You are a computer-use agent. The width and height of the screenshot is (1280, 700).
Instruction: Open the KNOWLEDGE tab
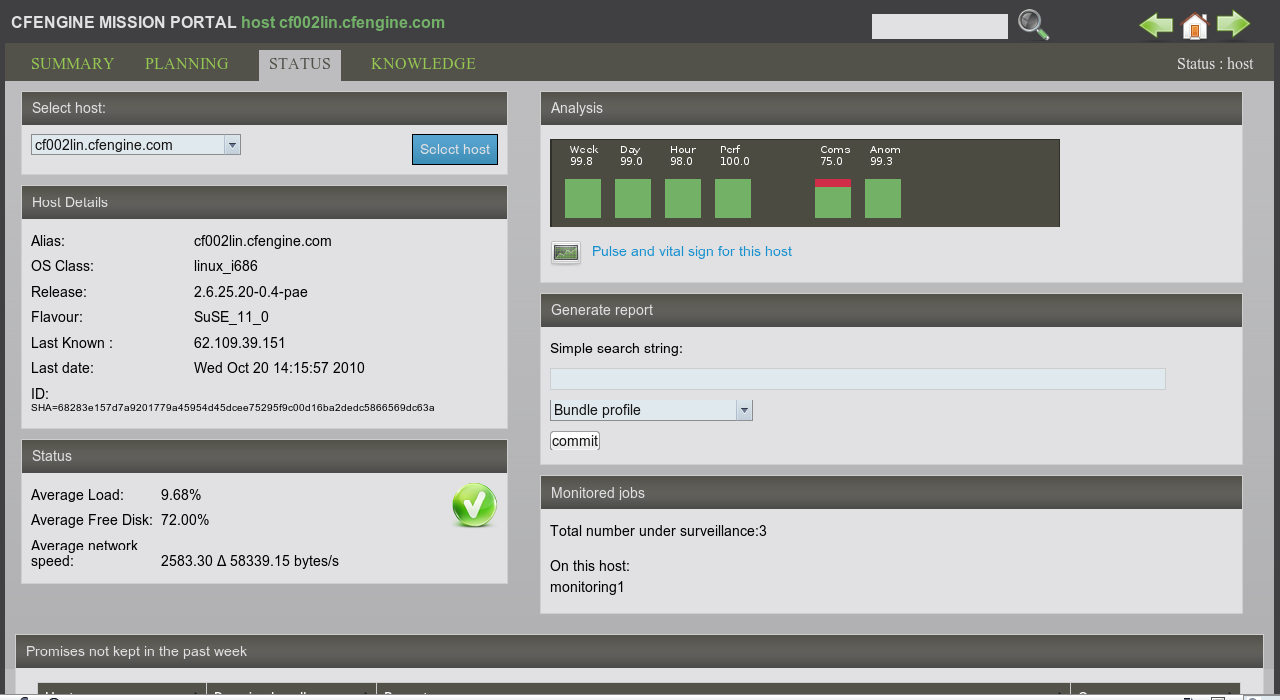(423, 64)
